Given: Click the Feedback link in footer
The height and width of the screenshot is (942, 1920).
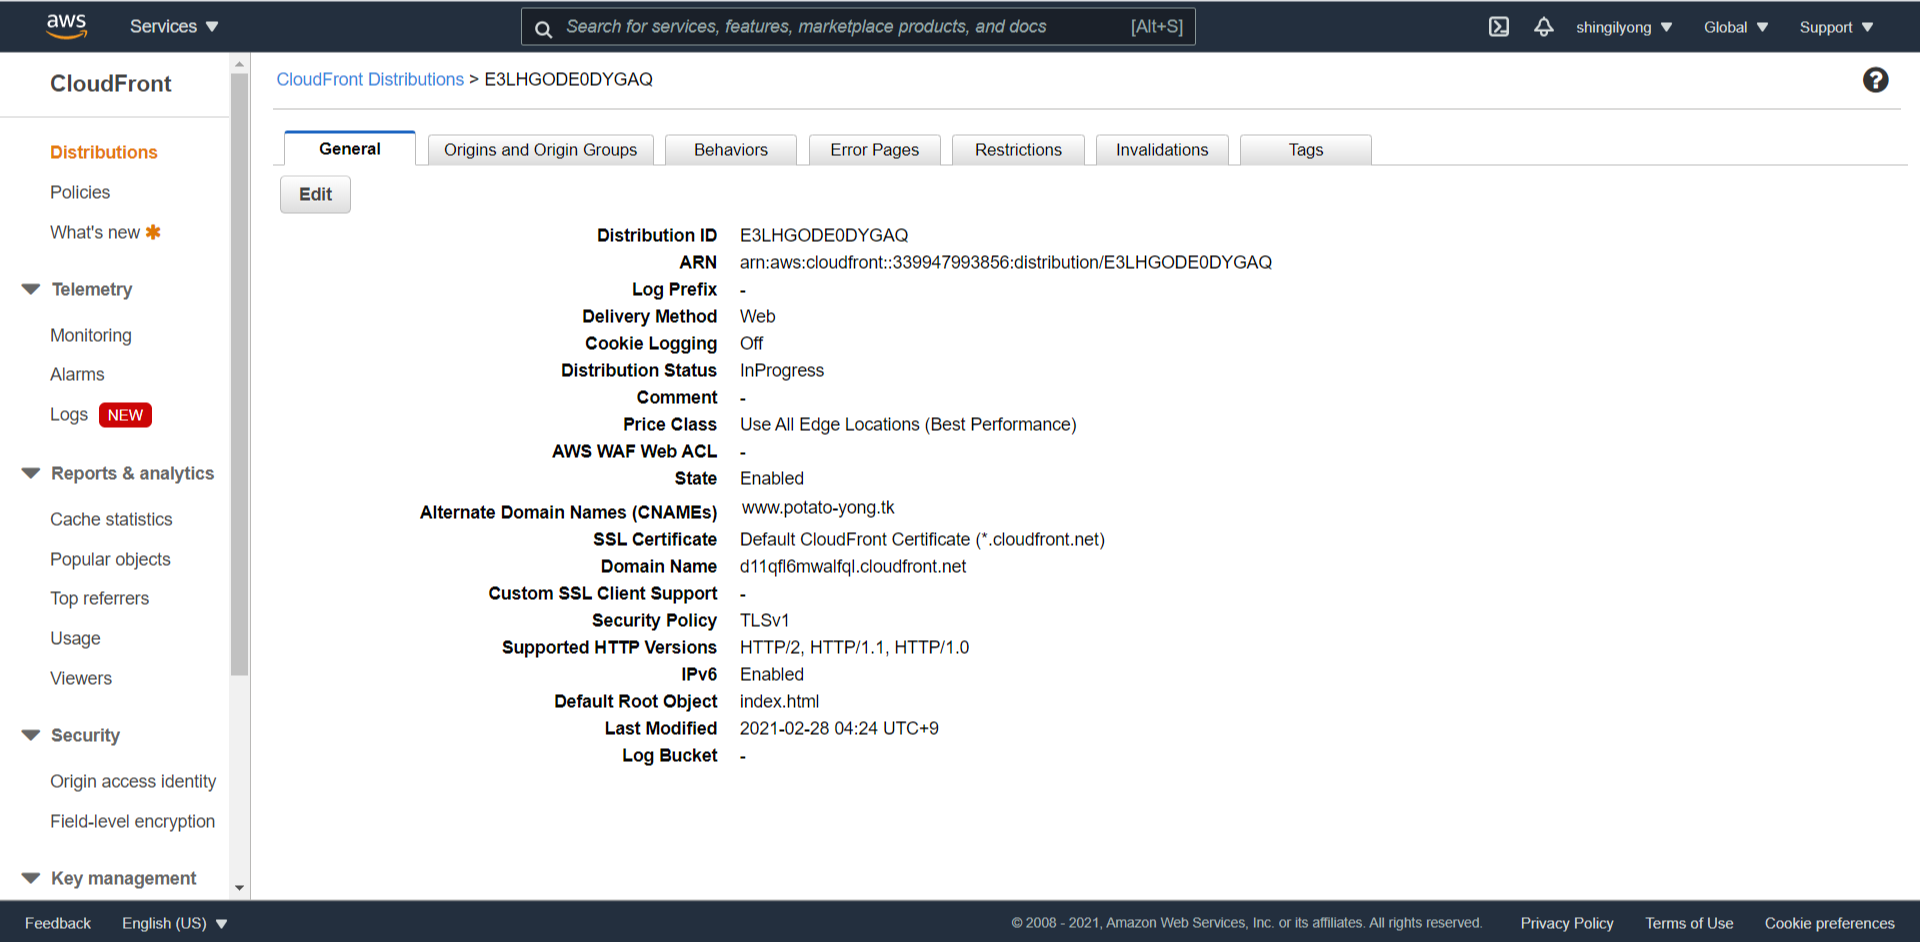Looking at the screenshot, I should [x=58, y=923].
